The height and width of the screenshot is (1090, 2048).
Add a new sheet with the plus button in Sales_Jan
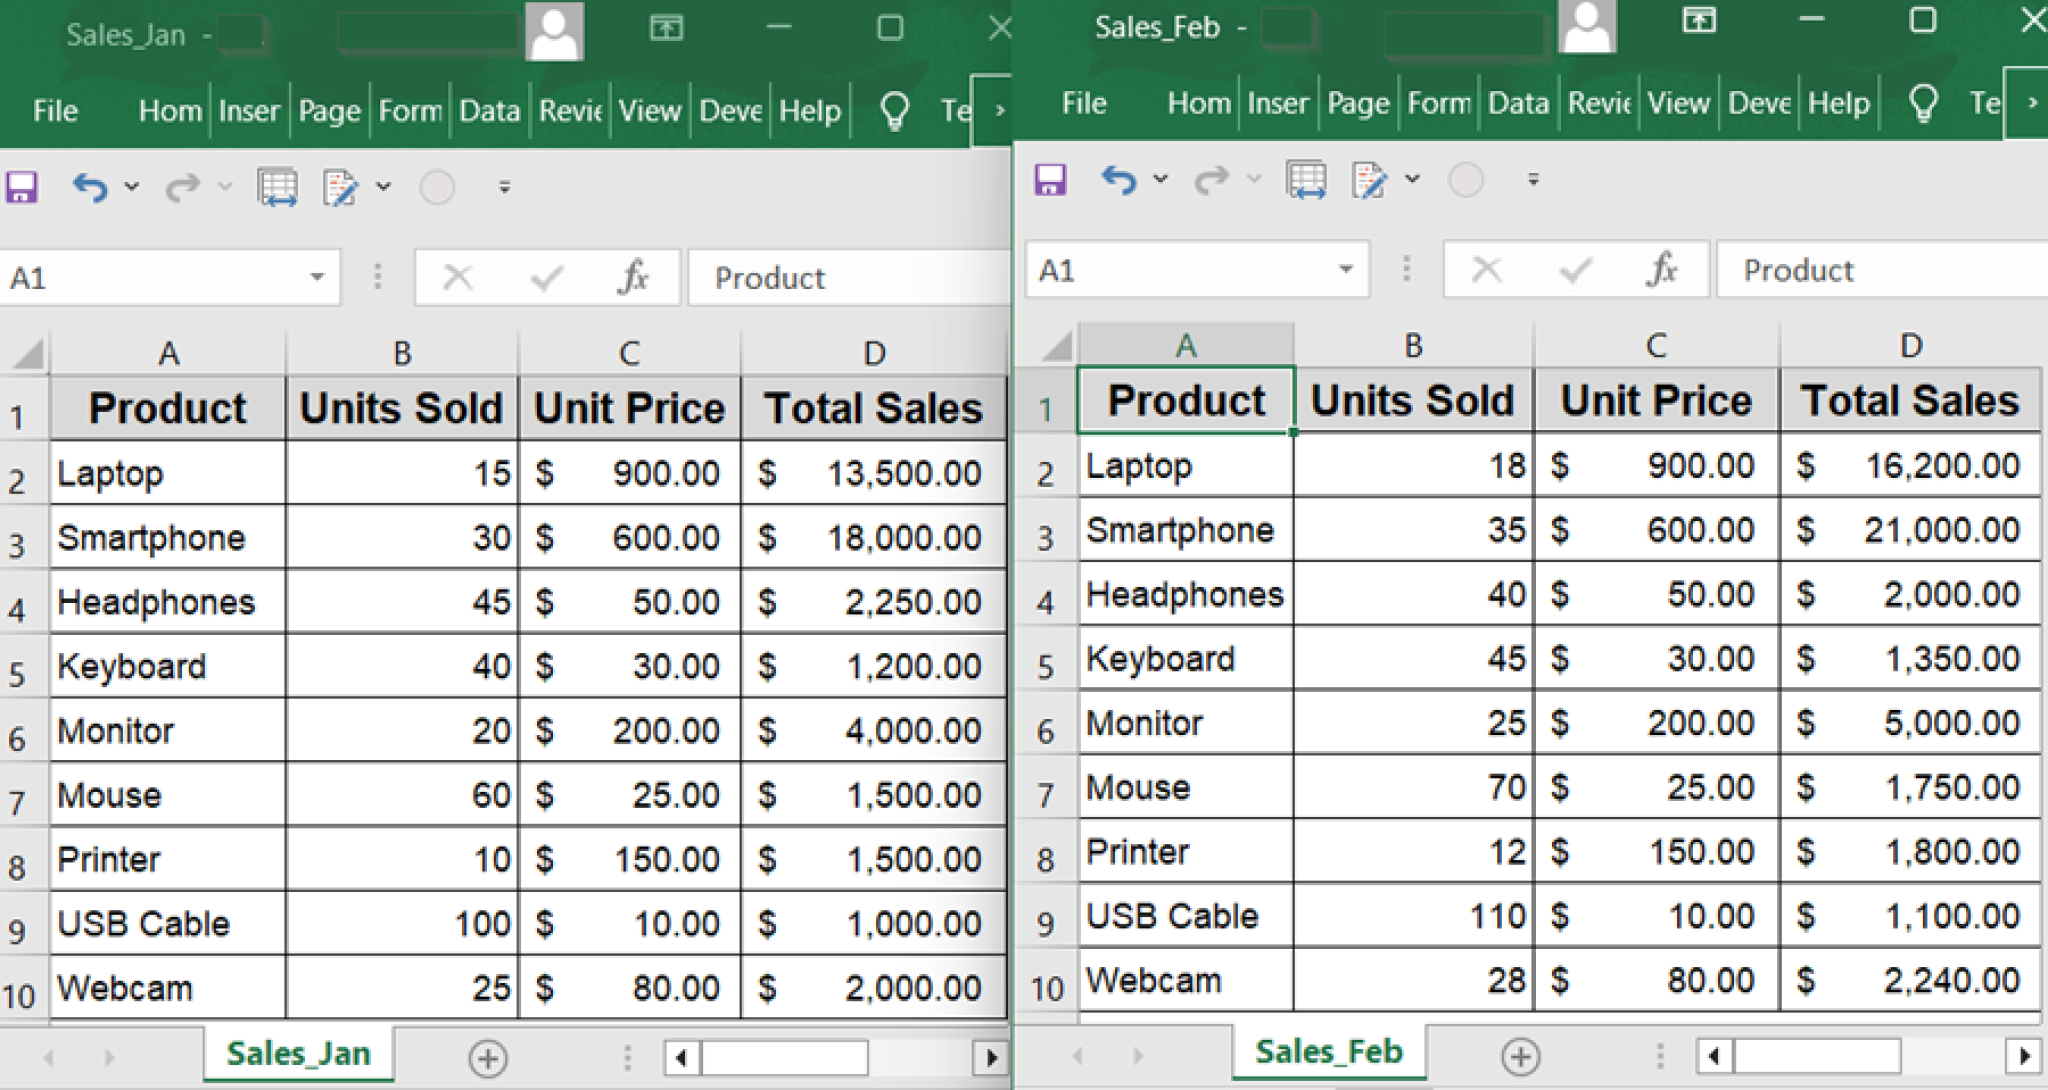pyautogui.click(x=487, y=1057)
